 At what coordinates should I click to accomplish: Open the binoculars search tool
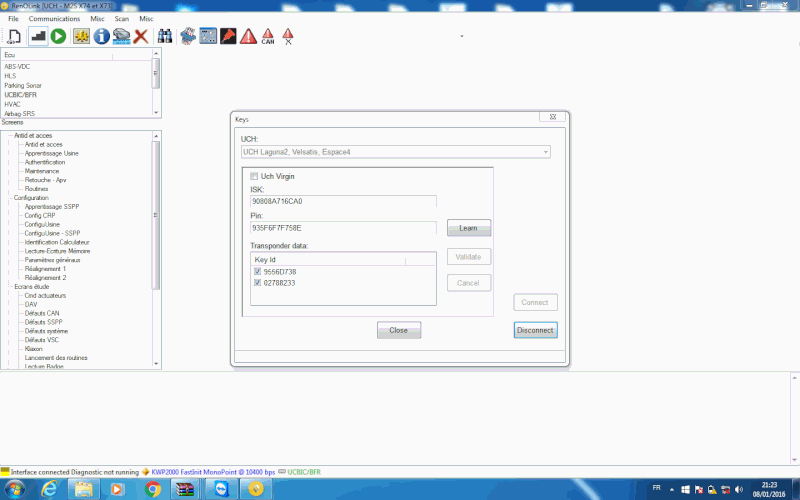tap(166, 36)
